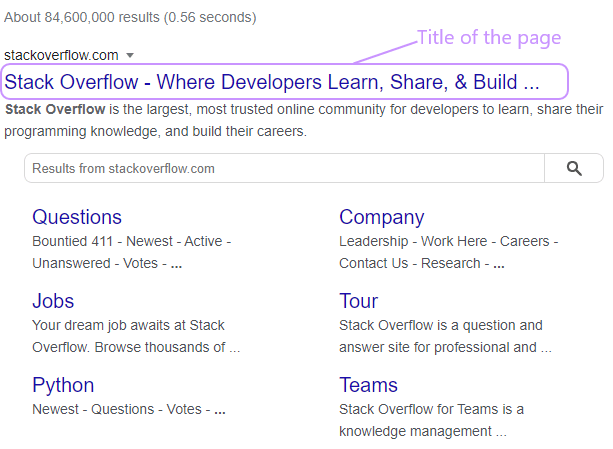613x449 pixels.
Task: Open the Tour sitelink
Action: [x=358, y=301]
